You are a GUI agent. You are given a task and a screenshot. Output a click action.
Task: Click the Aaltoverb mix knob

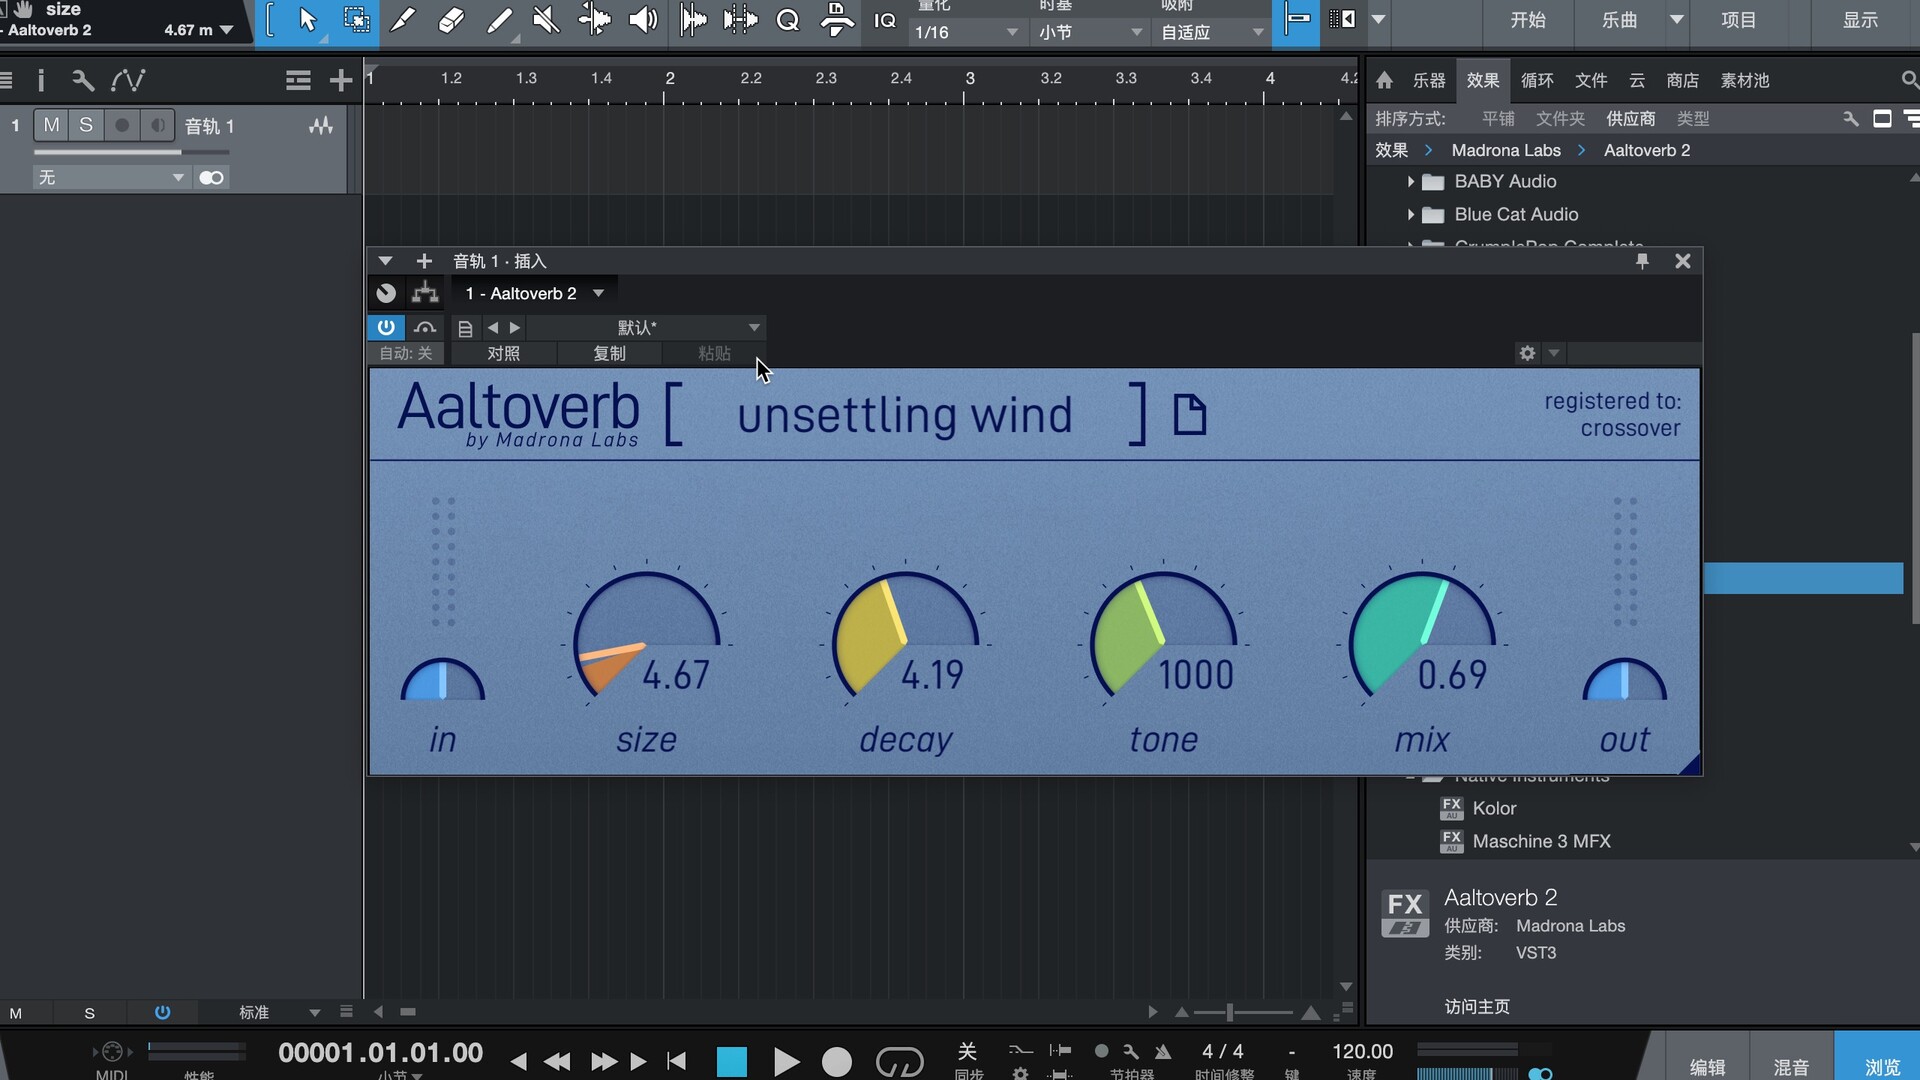tap(1421, 636)
